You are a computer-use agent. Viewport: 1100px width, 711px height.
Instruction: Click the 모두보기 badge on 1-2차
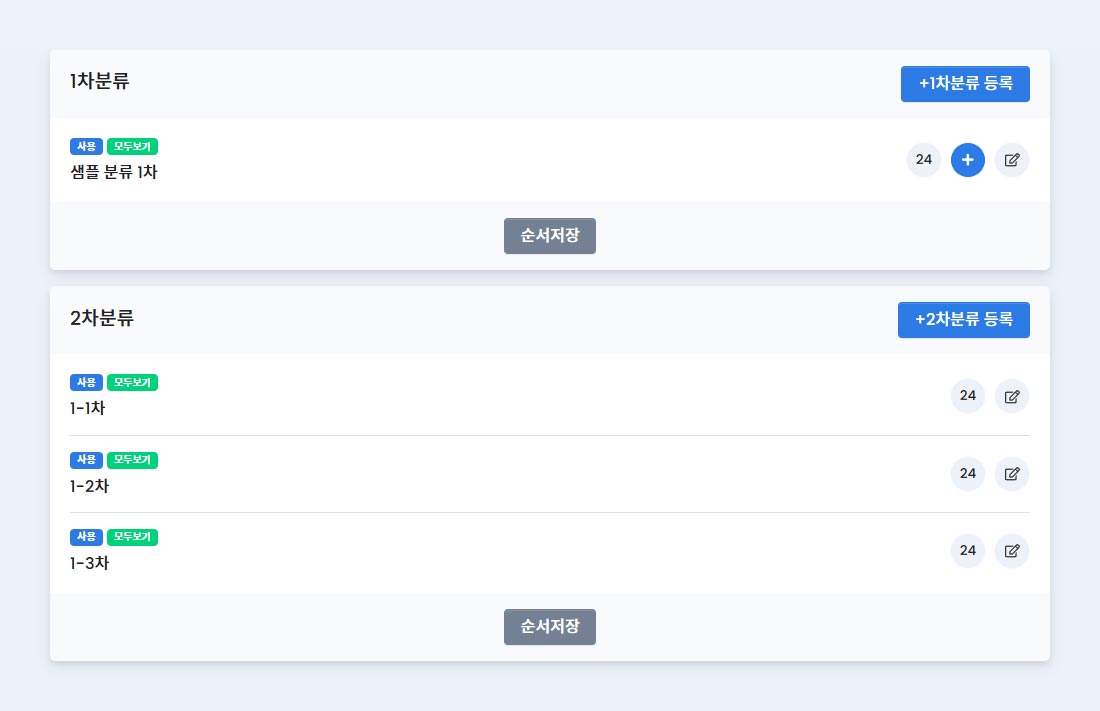(x=133, y=460)
